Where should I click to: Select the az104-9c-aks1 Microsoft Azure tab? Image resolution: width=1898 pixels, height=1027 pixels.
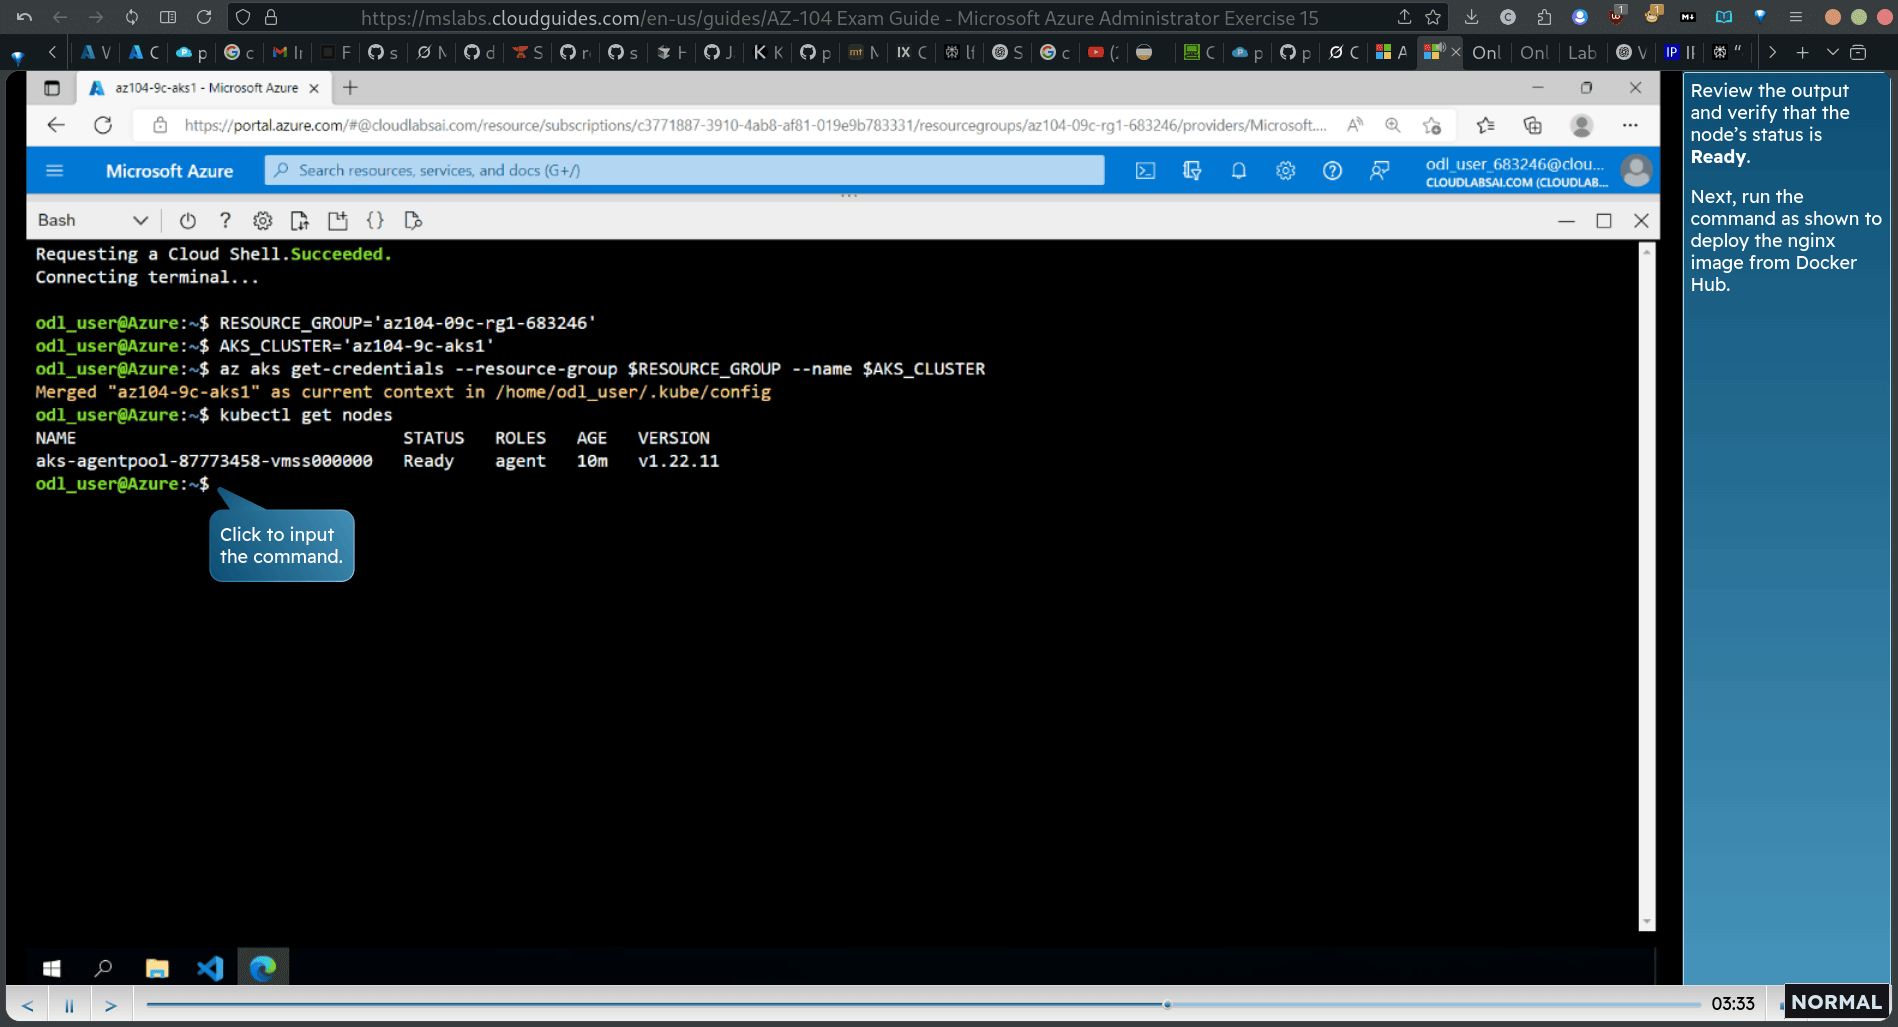(x=204, y=88)
